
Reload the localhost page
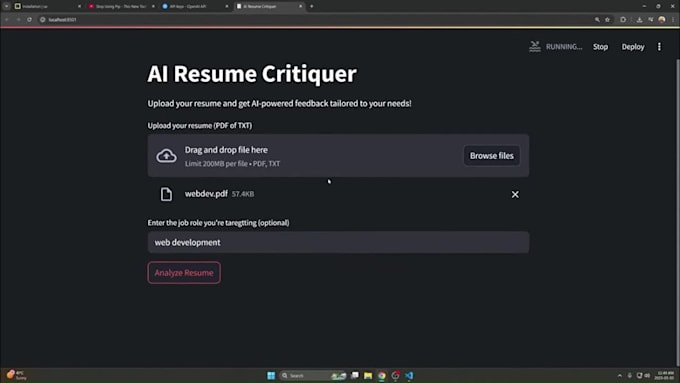(29, 20)
